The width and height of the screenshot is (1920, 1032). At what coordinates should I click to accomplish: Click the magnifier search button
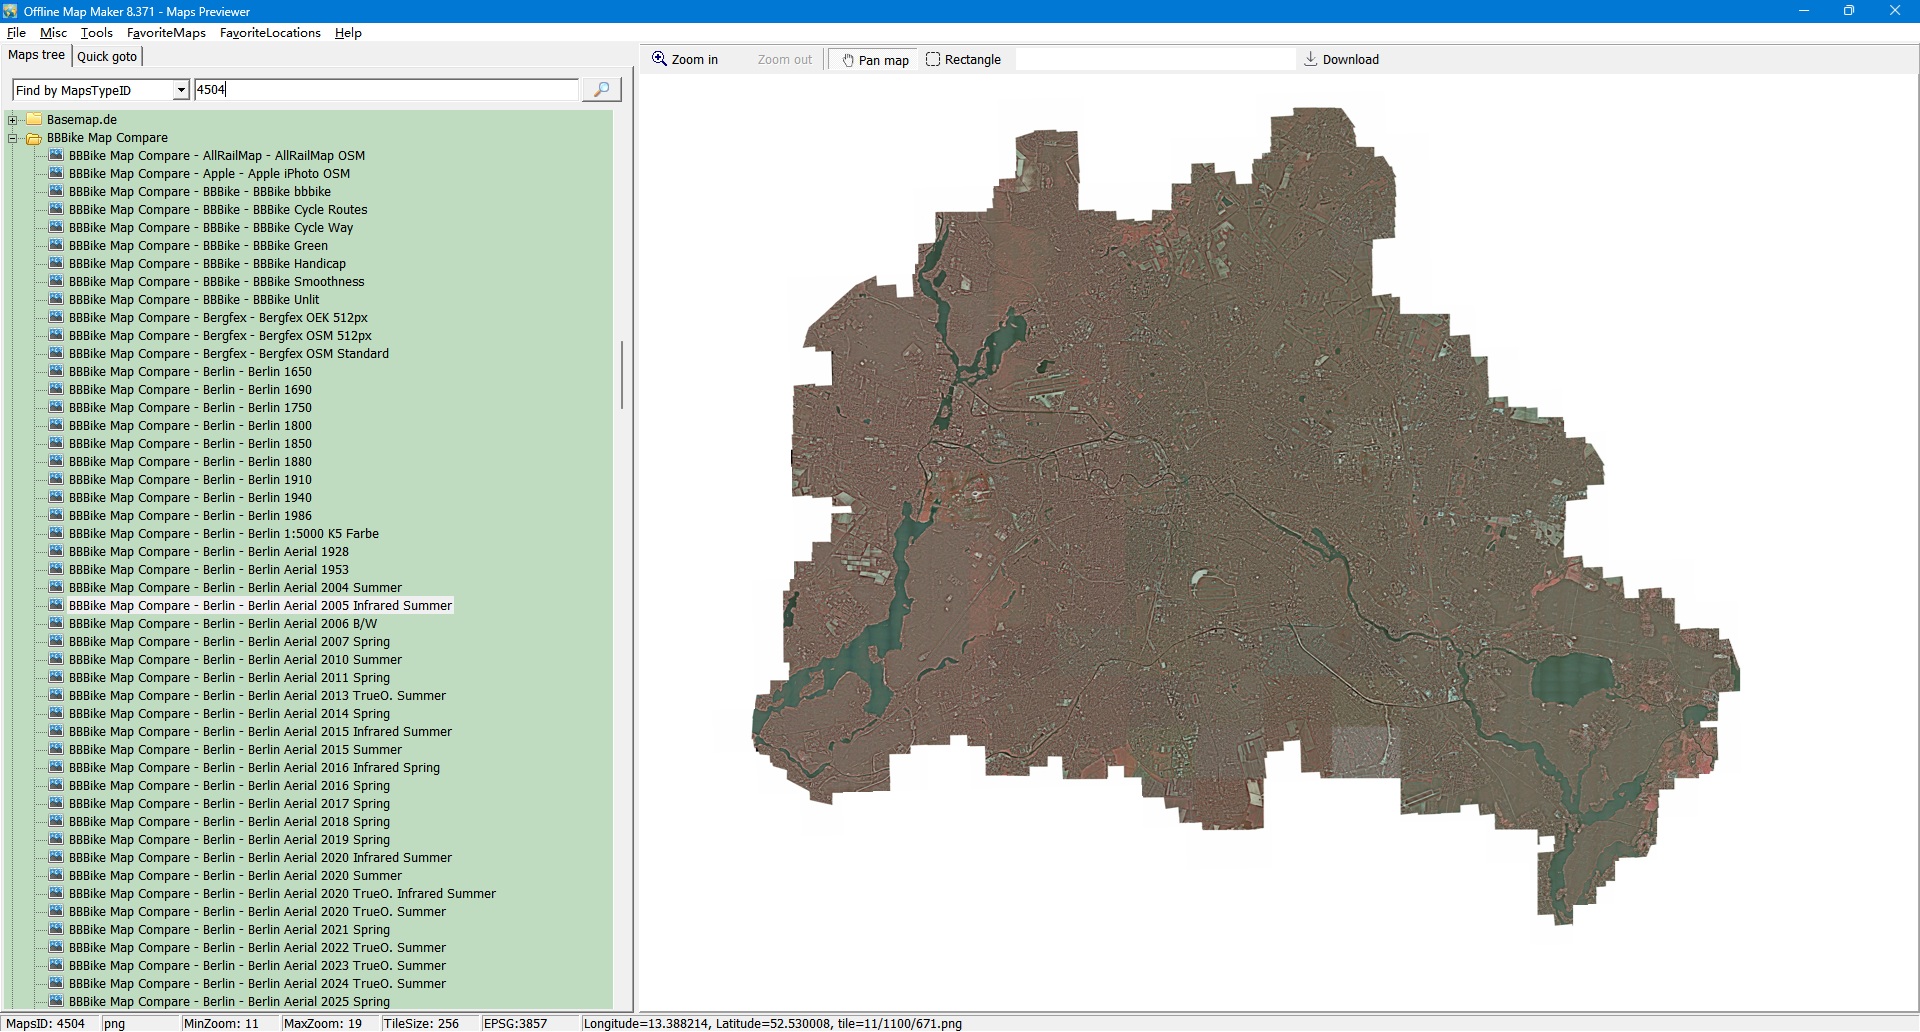601,90
